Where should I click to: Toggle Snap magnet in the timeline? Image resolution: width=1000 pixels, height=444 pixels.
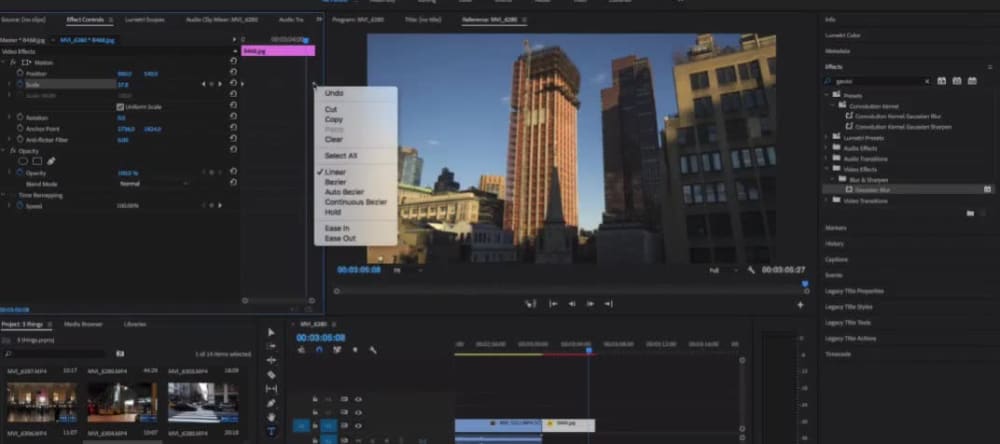(320, 350)
